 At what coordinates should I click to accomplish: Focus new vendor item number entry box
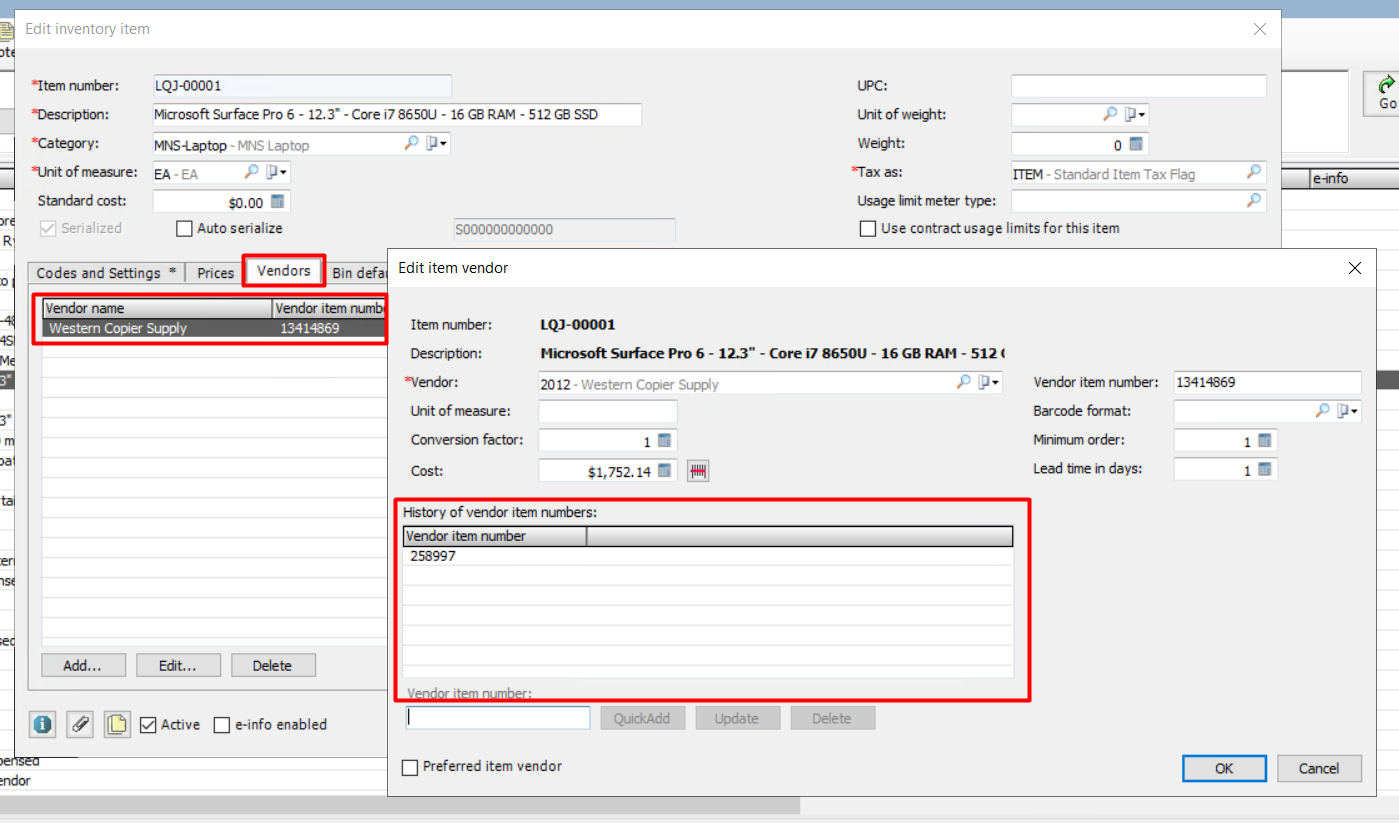498,718
